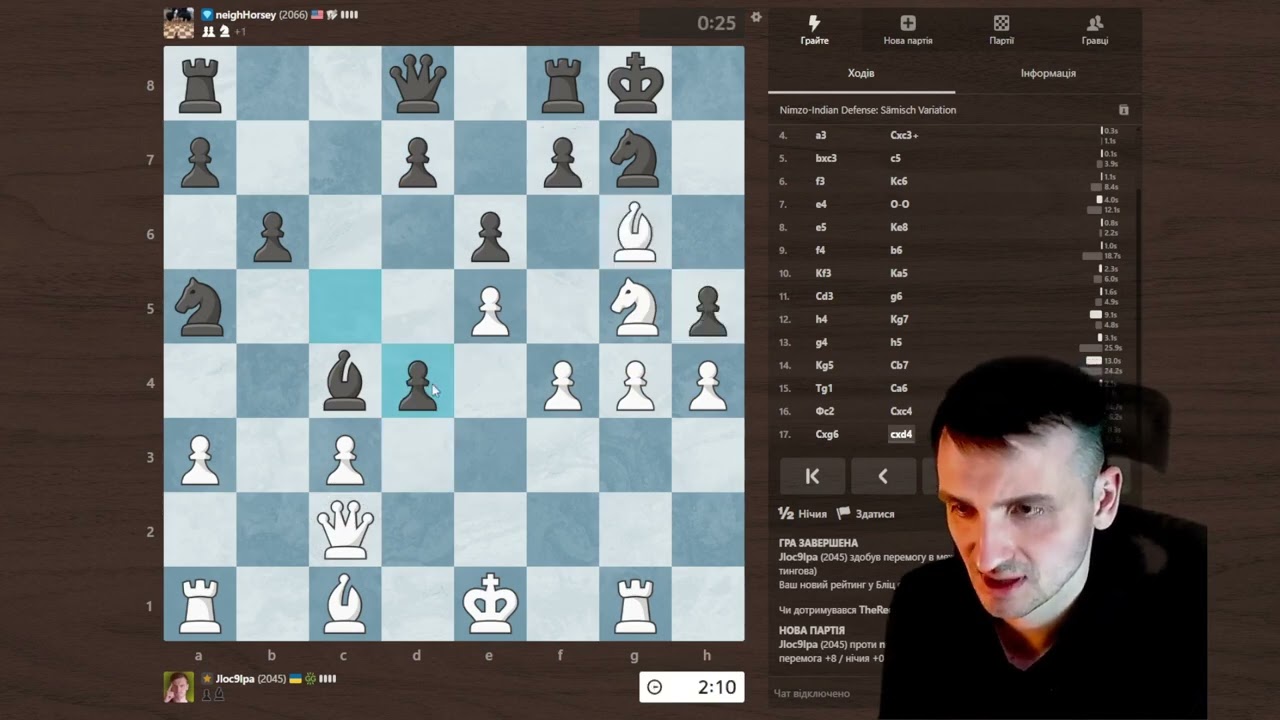Open board settings gear icon
Screen dimensions: 1280x720
[x=756, y=17]
